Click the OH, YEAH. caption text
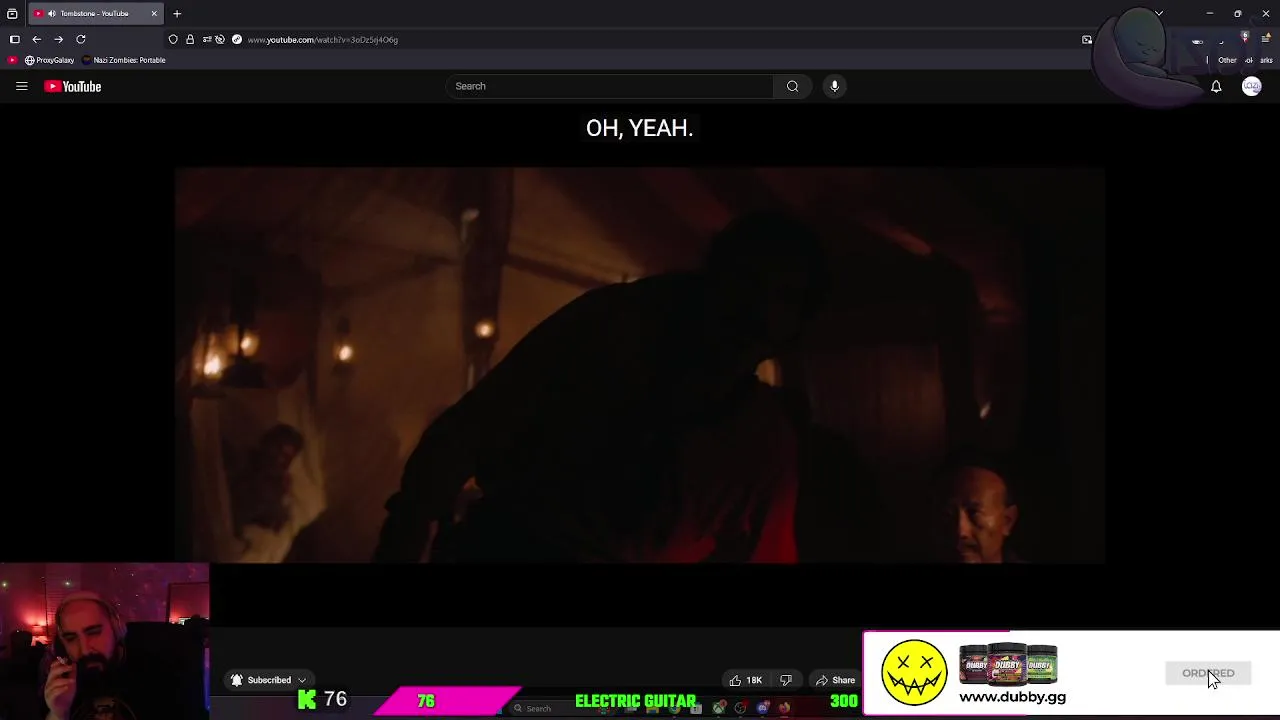 click(x=639, y=128)
